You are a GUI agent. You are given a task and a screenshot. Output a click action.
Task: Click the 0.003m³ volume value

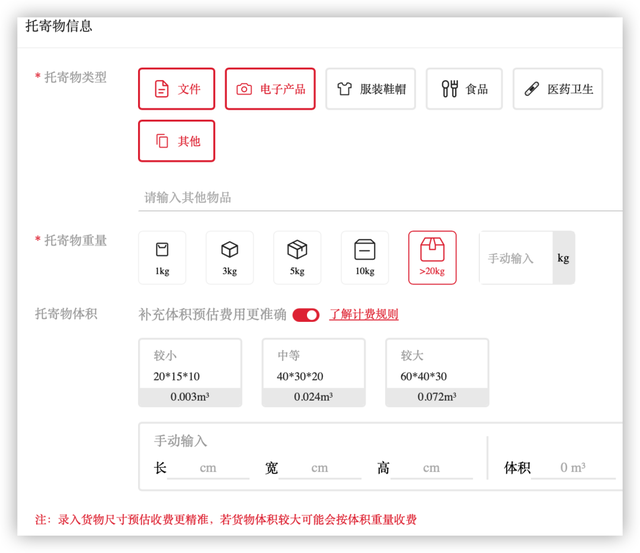click(x=190, y=397)
